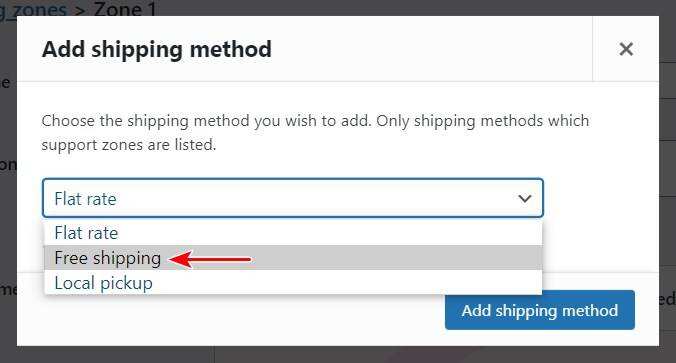Click the chevron arrow in the shipping method select
The width and height of the screenshot is (676, 363).
(x=525, y=198)
